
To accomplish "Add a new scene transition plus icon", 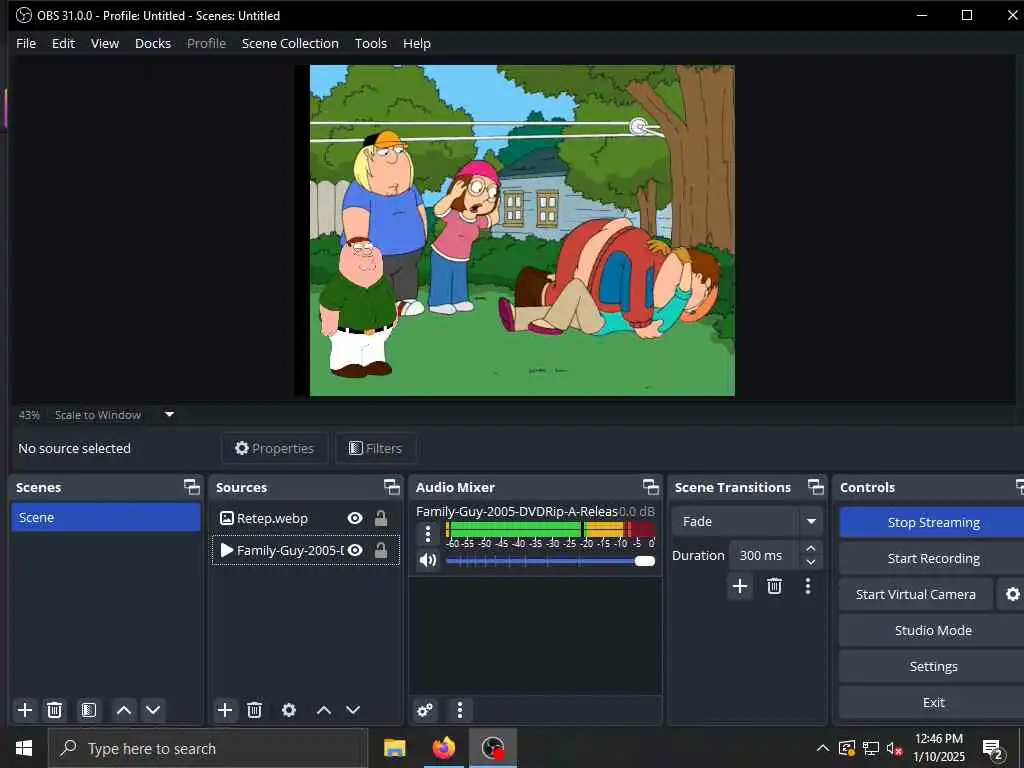I will click(x=740, y=586).
